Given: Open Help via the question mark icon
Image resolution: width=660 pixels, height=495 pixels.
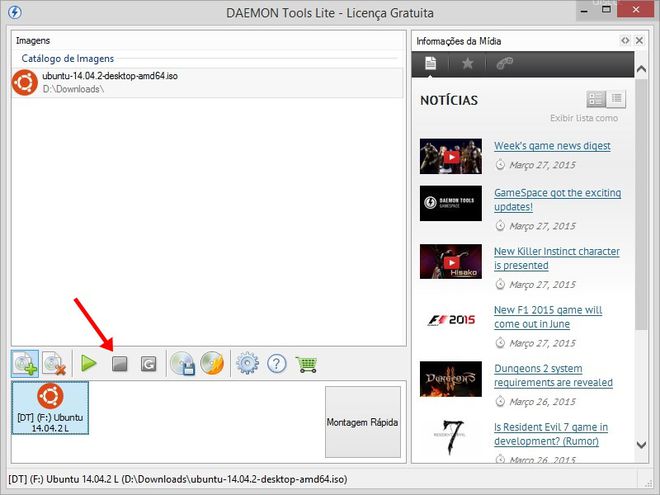Looking at the screenshot, I should 277,363.
